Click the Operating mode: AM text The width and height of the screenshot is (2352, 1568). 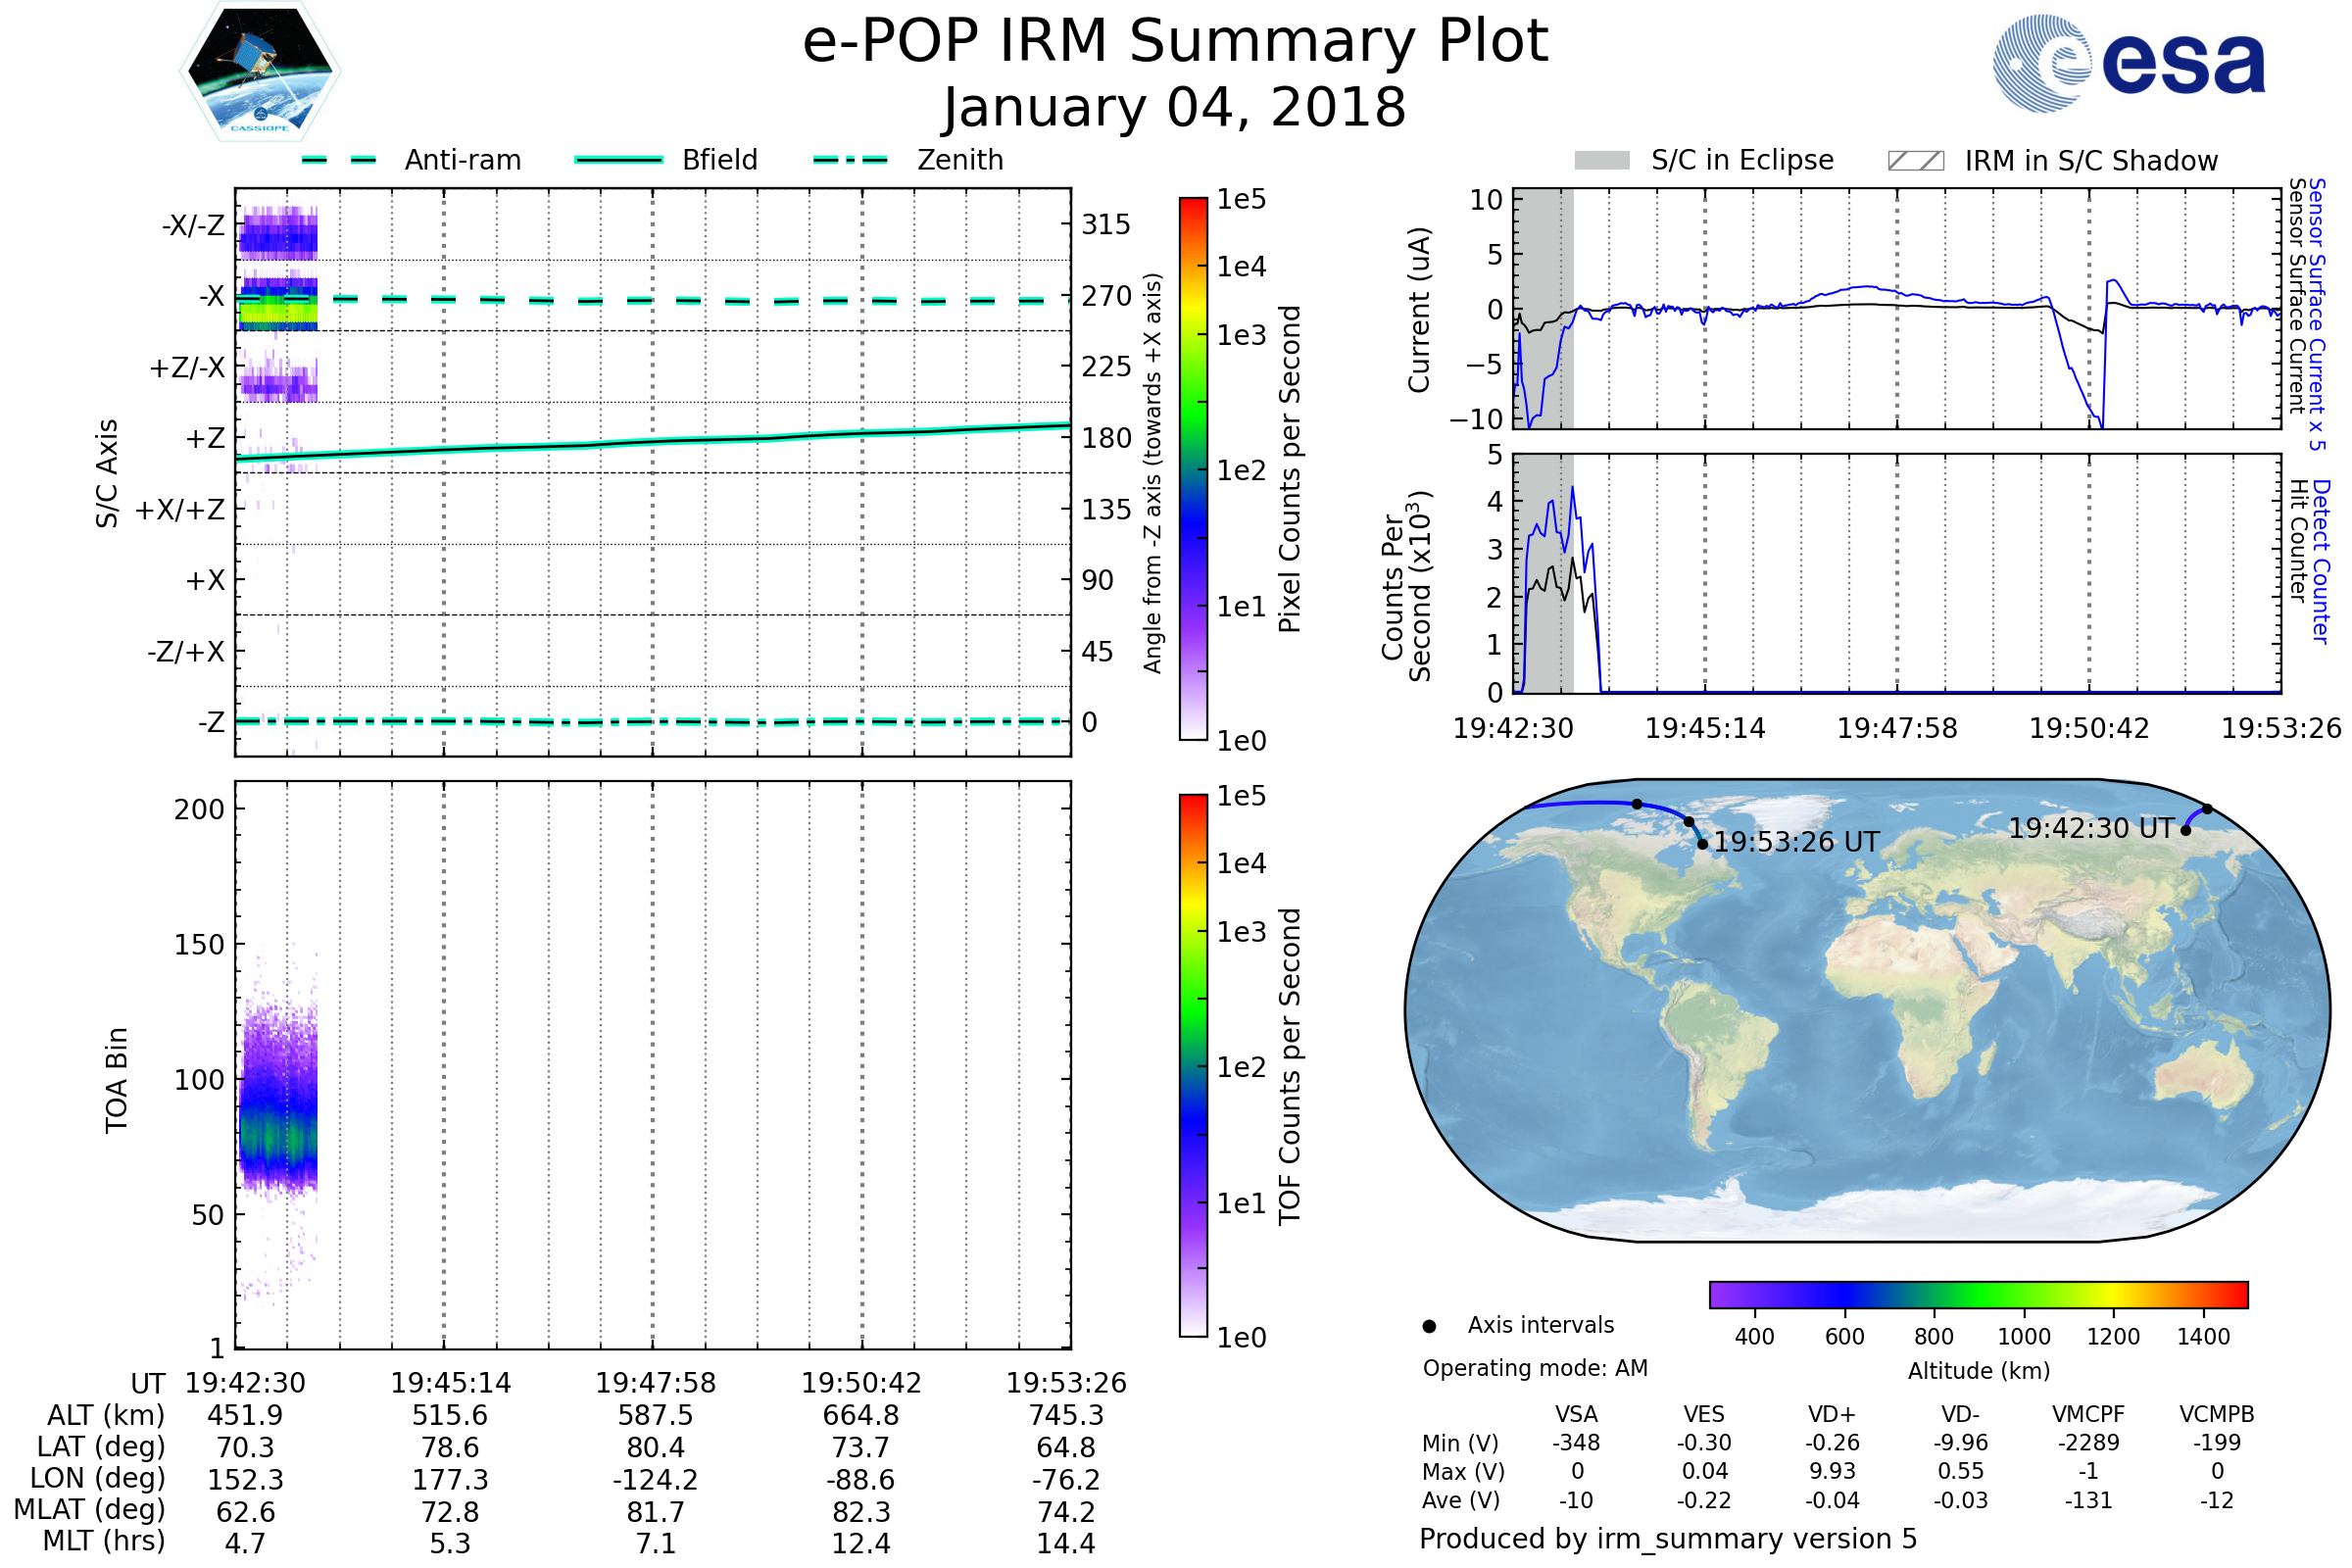click(1535, 1368)
